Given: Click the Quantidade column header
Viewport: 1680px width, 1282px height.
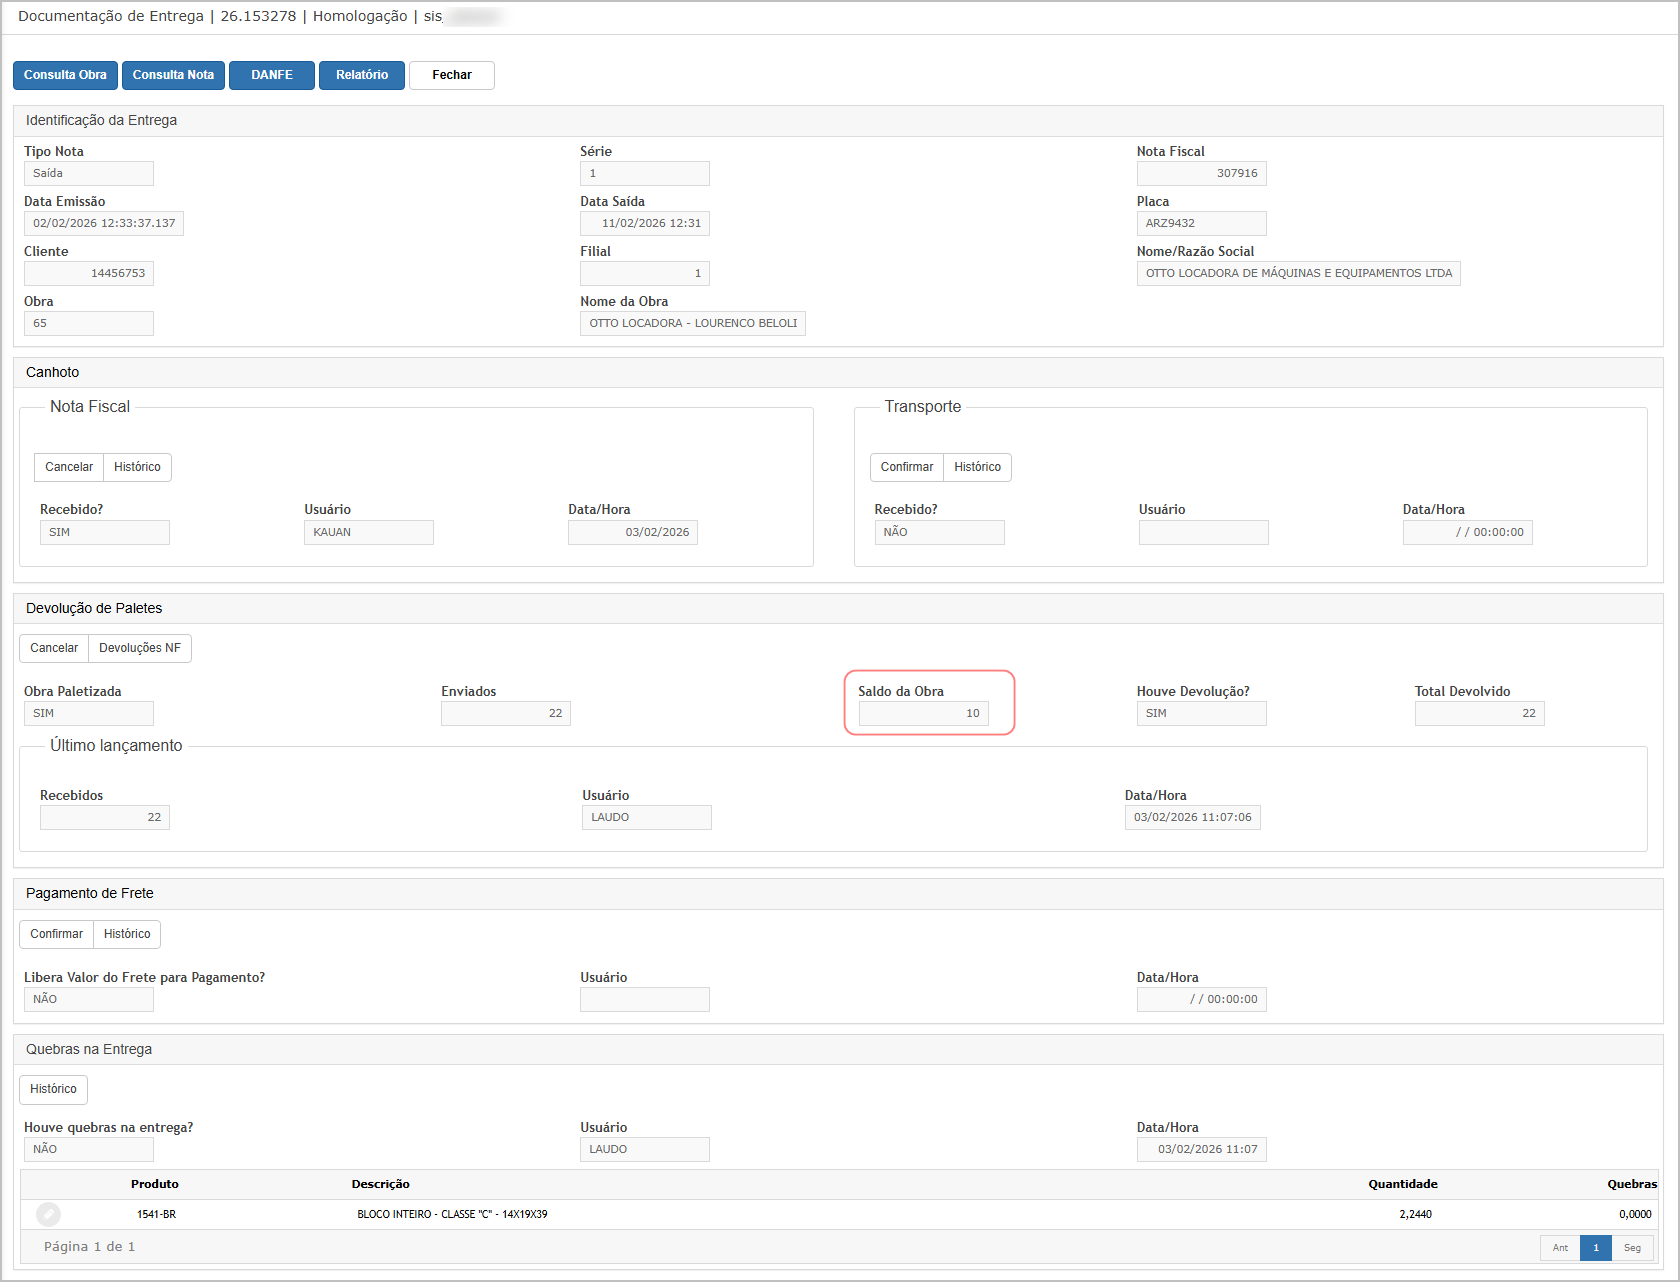Looking at the screenshot, I should (1403, 1184).
